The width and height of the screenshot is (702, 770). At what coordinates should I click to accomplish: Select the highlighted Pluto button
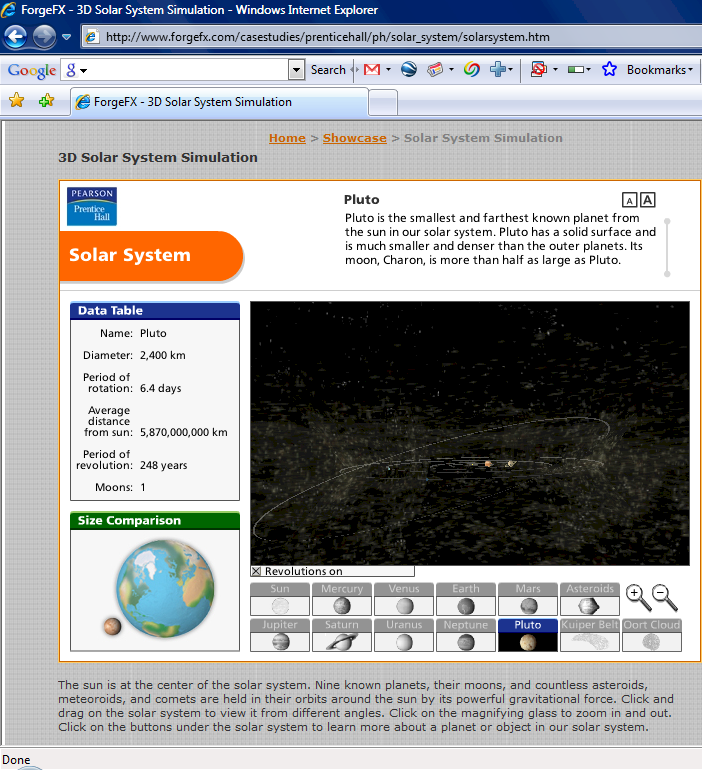528,635
